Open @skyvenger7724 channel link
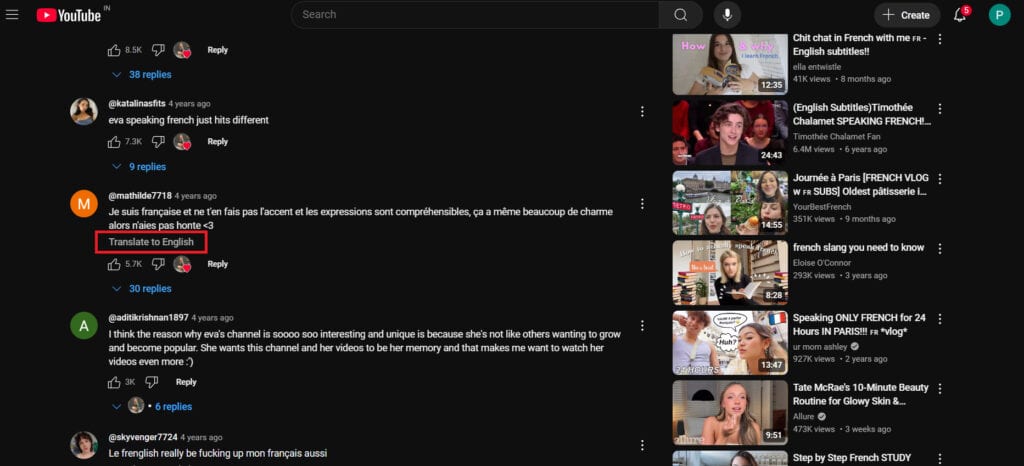 click(142, 437)
